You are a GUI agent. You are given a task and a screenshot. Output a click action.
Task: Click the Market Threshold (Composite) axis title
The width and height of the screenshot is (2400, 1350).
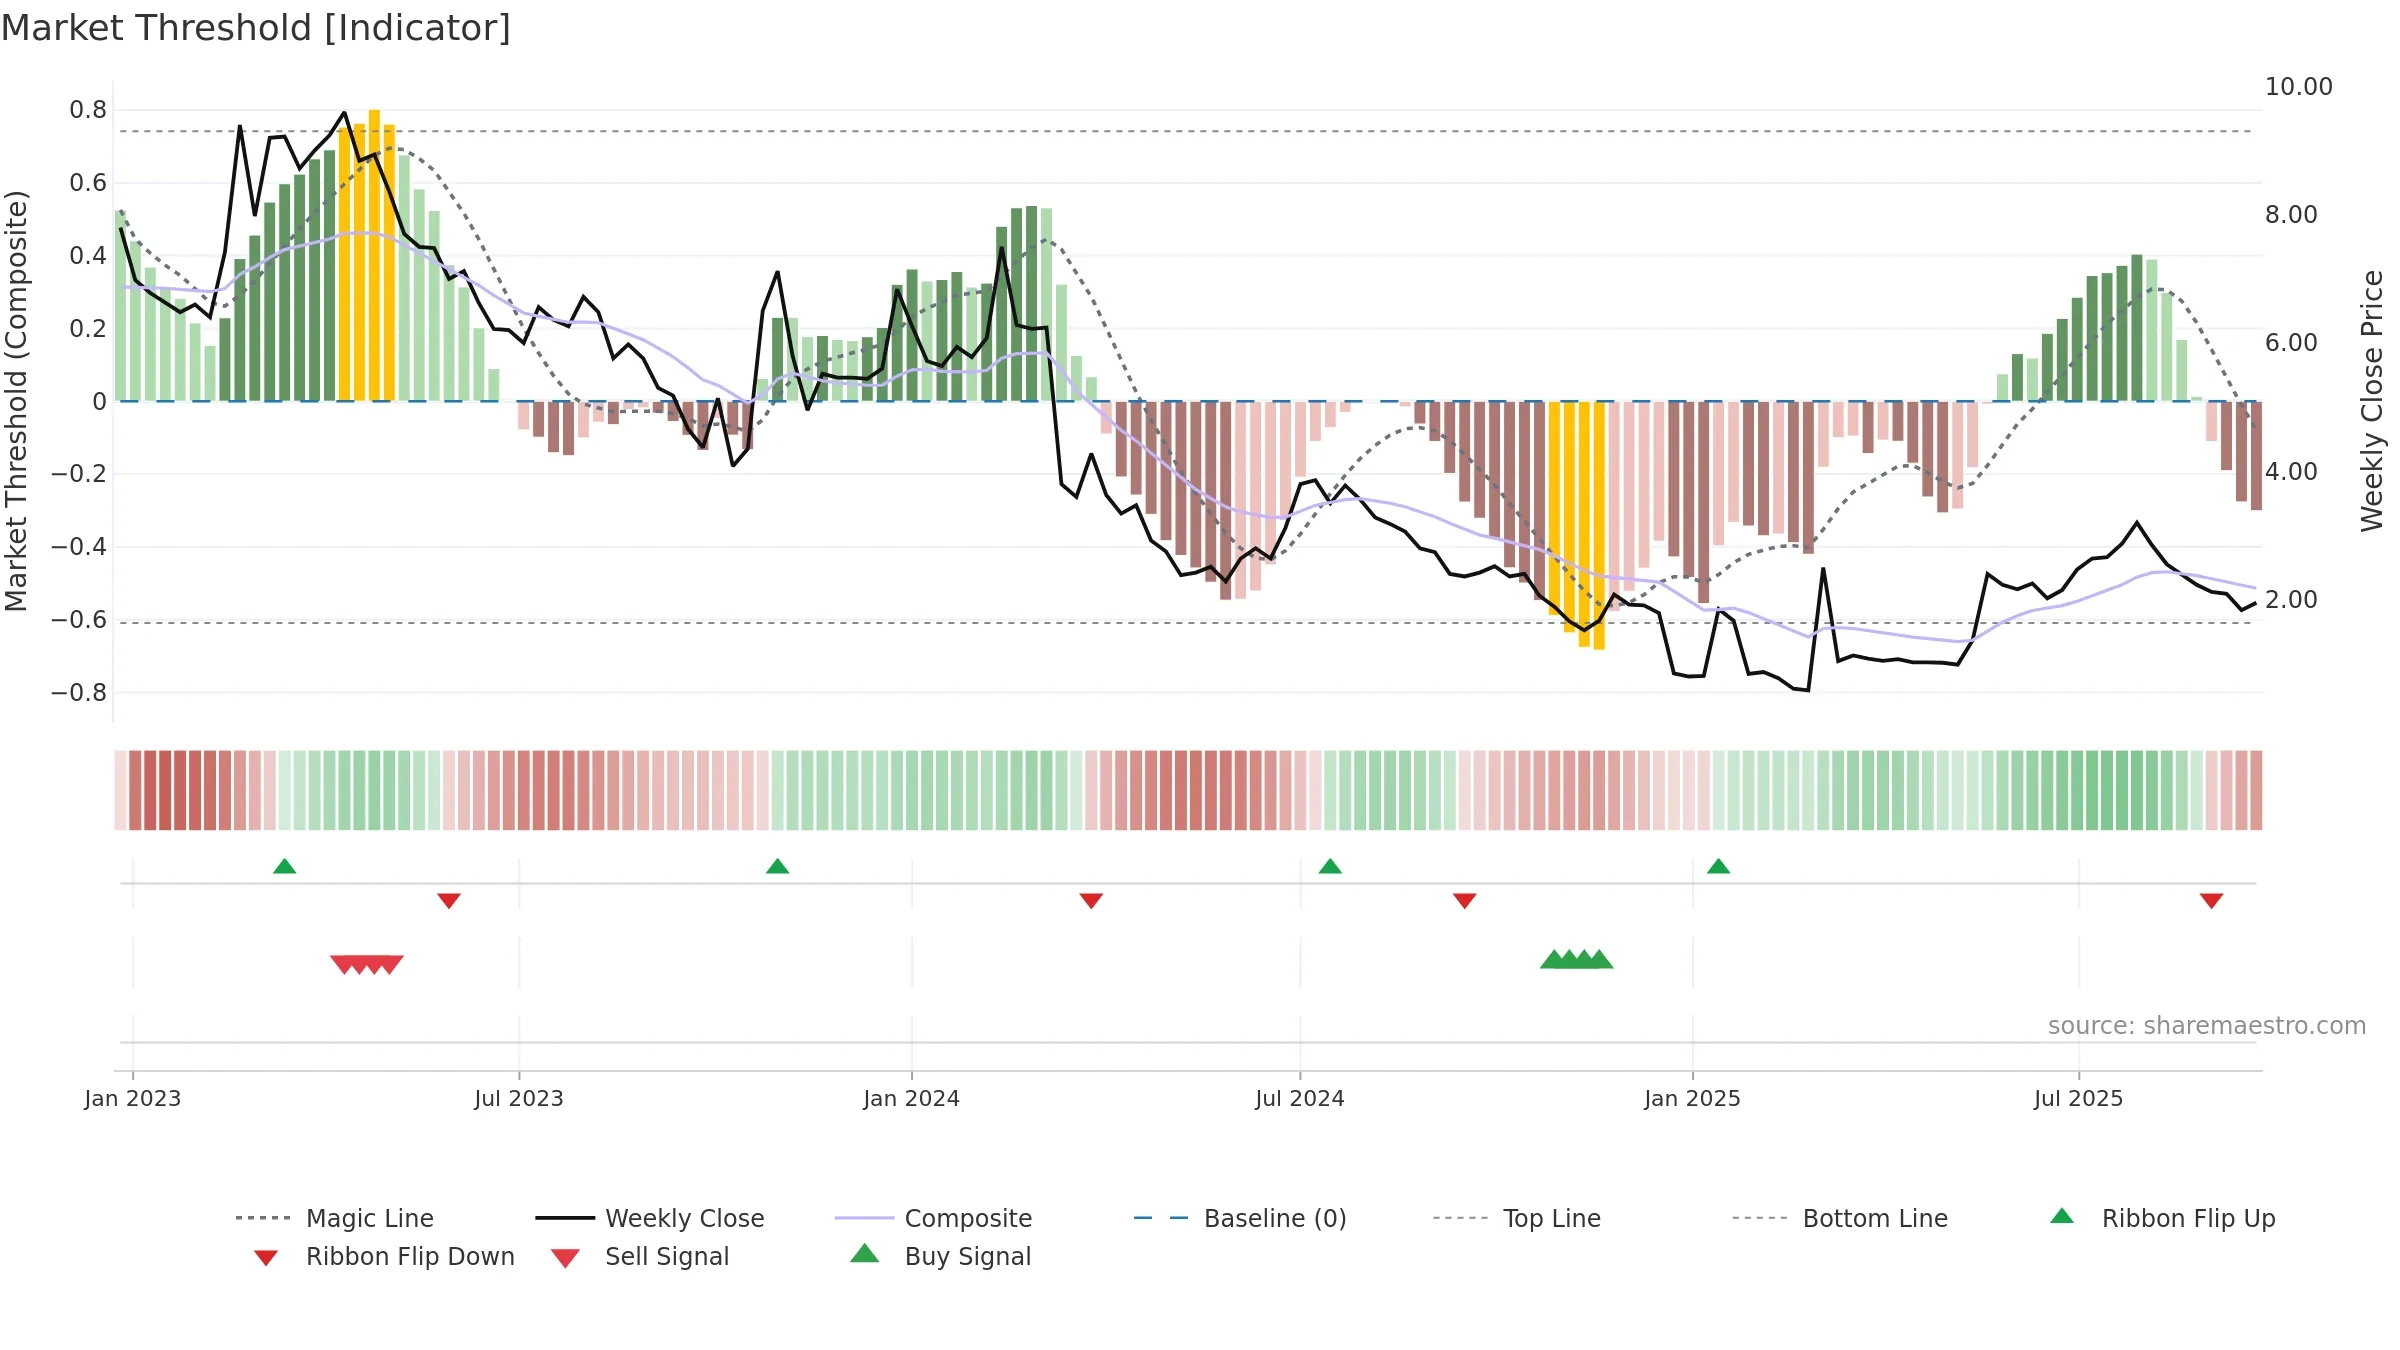coord(16,401)
